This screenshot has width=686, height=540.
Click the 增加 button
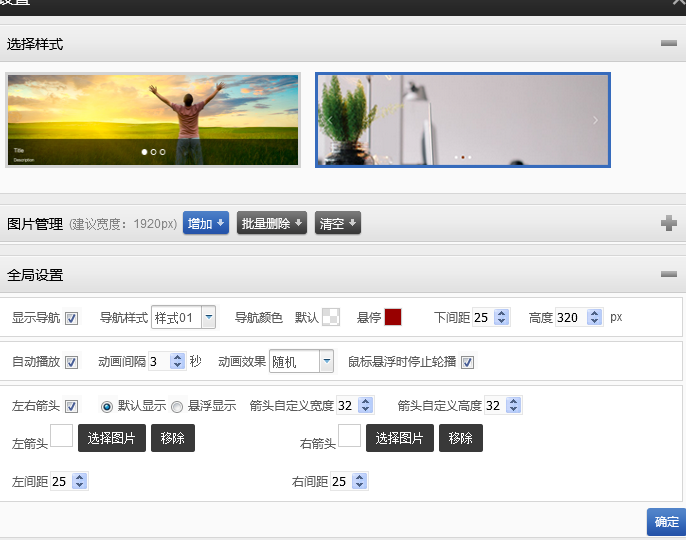[x=206, y=223]
